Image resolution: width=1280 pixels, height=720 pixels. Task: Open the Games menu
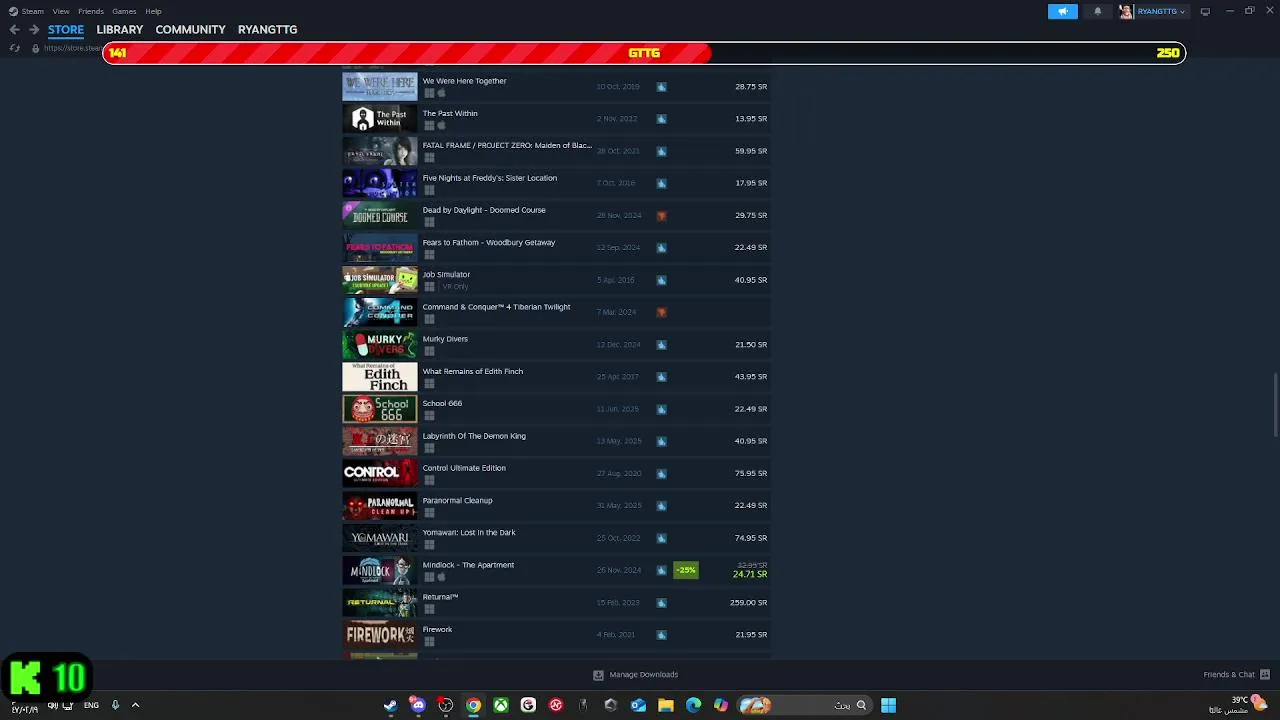coord(124,11)
